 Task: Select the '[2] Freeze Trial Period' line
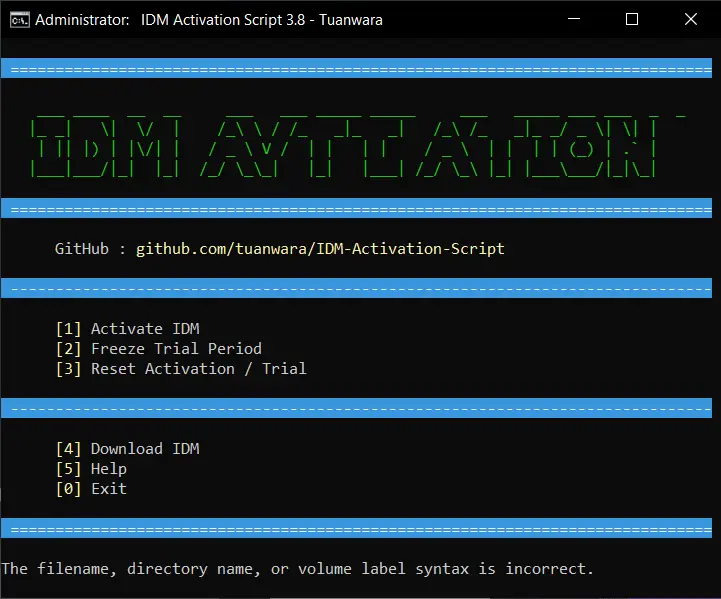coord(159,348)
